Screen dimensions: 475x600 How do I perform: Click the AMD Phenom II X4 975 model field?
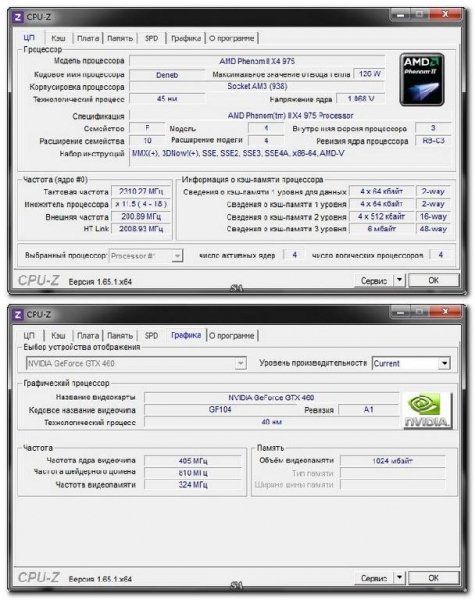(257, 61)
